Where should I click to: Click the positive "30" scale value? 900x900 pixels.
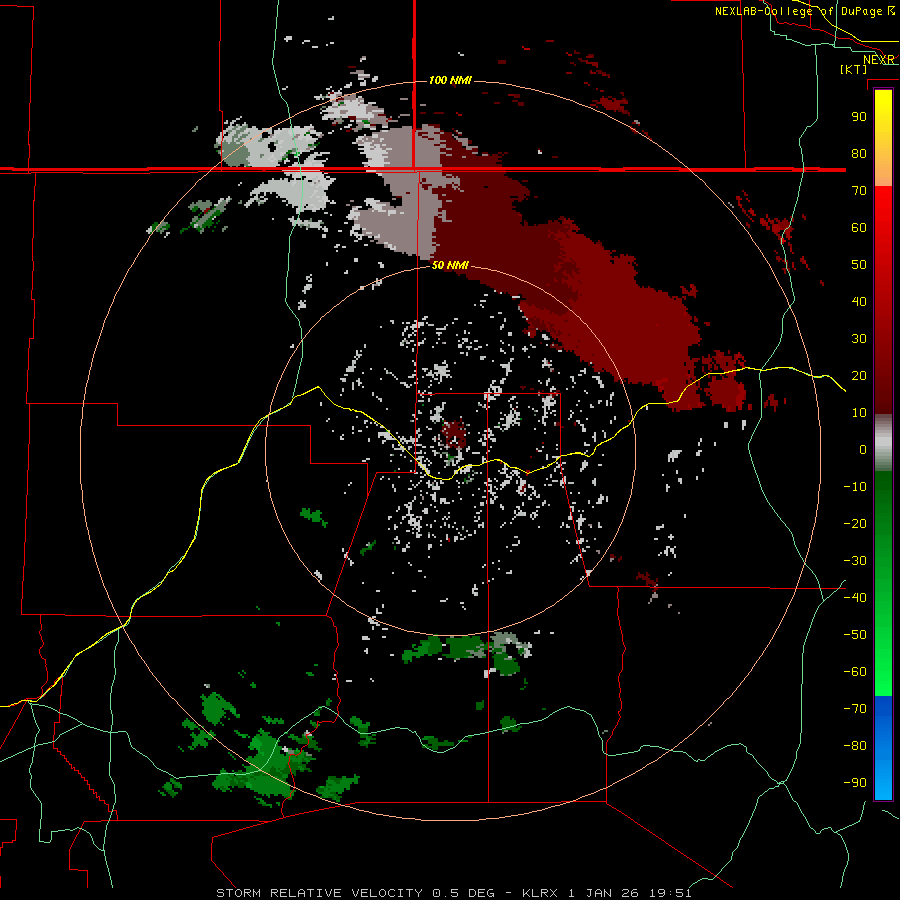click(859, 339)
